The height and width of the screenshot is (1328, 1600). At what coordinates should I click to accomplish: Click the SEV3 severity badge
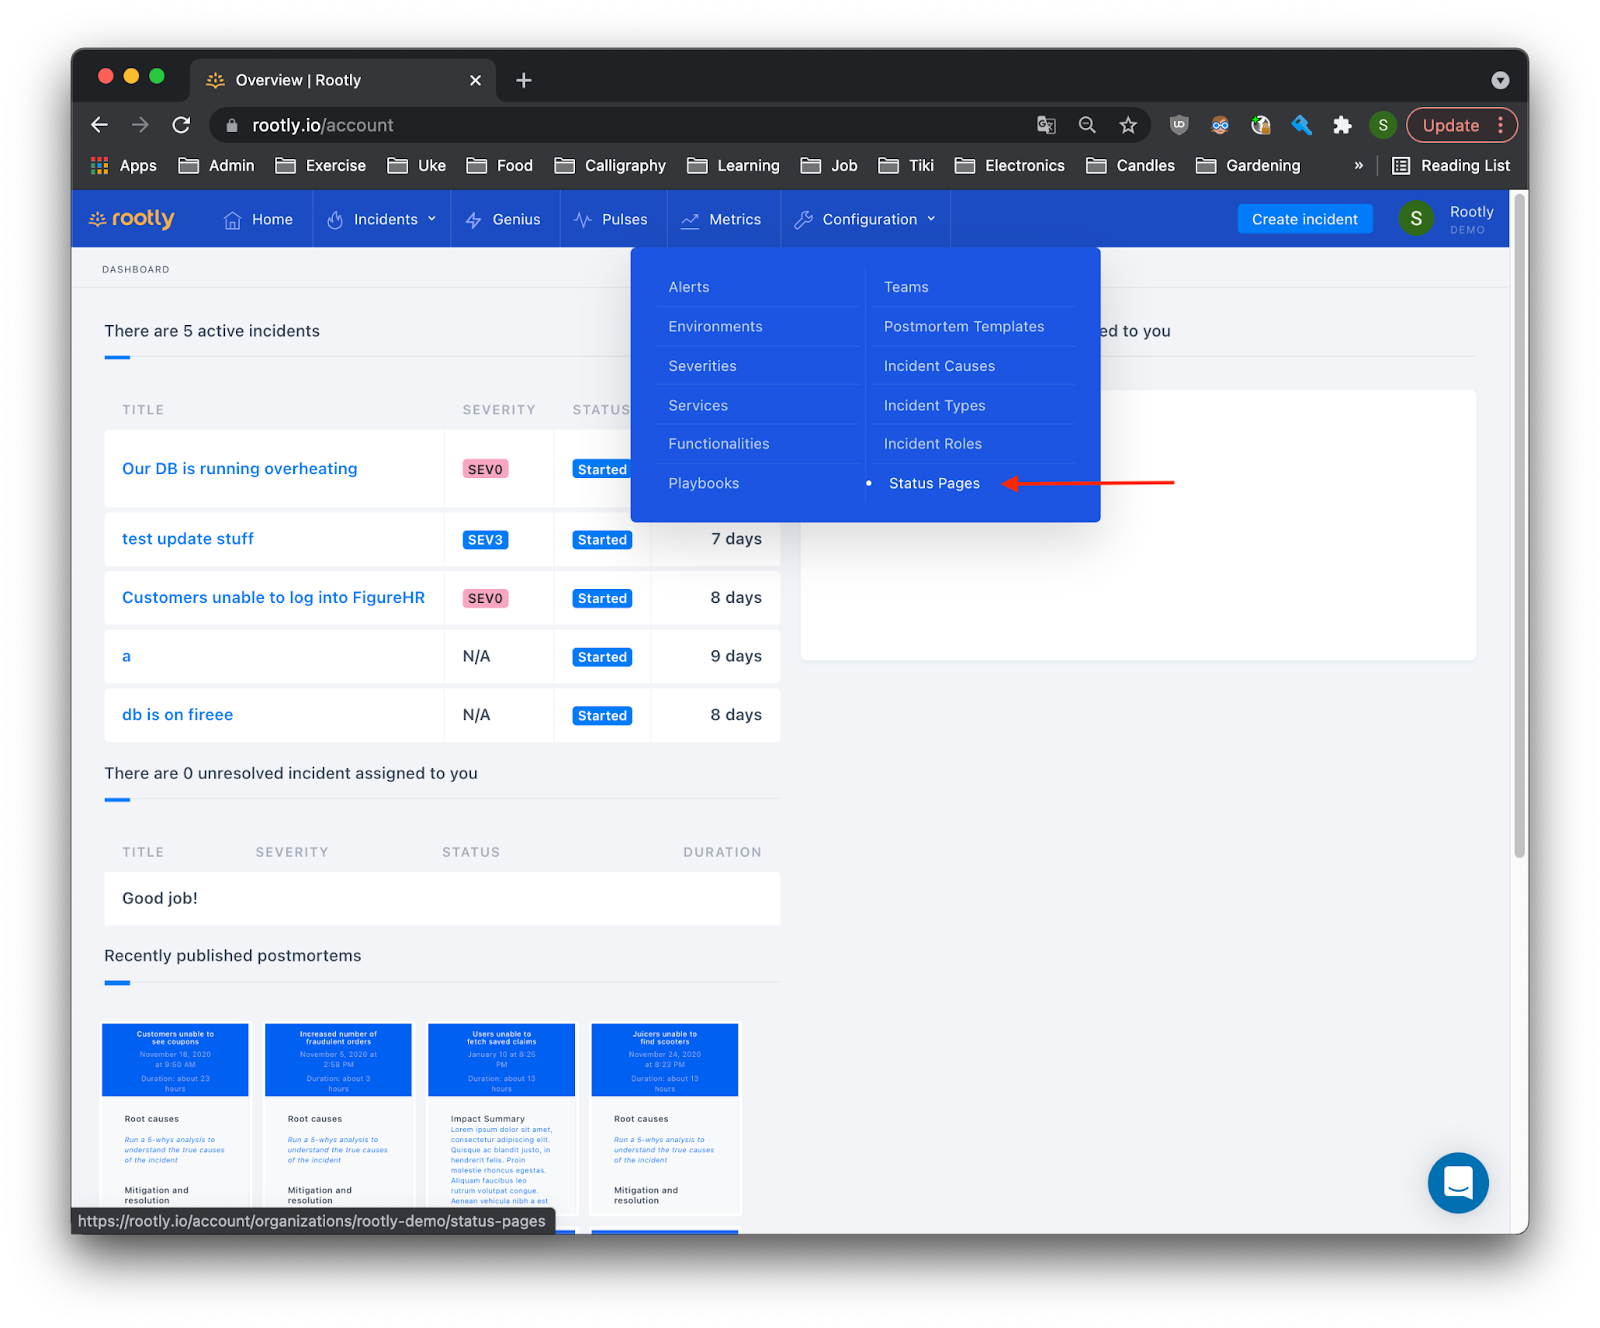[486, 540]
